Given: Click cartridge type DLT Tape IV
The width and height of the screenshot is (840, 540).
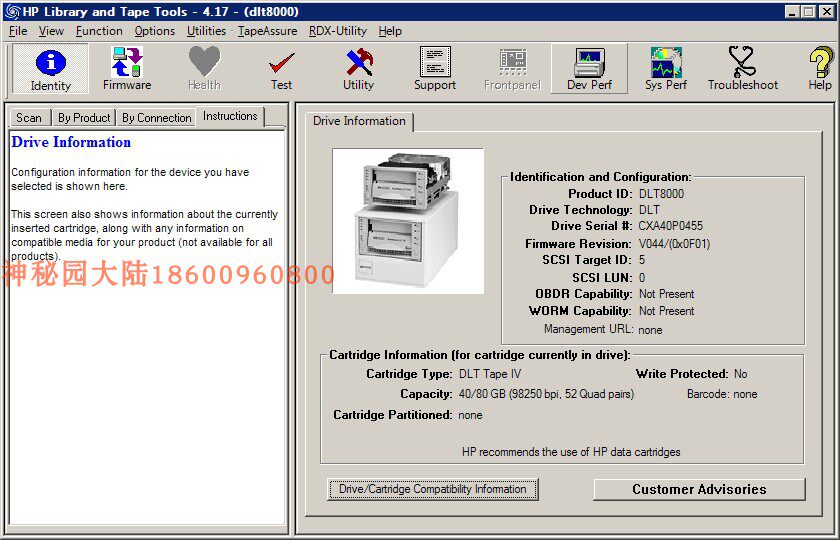Looking at the screenshot, I should [490, 374].
